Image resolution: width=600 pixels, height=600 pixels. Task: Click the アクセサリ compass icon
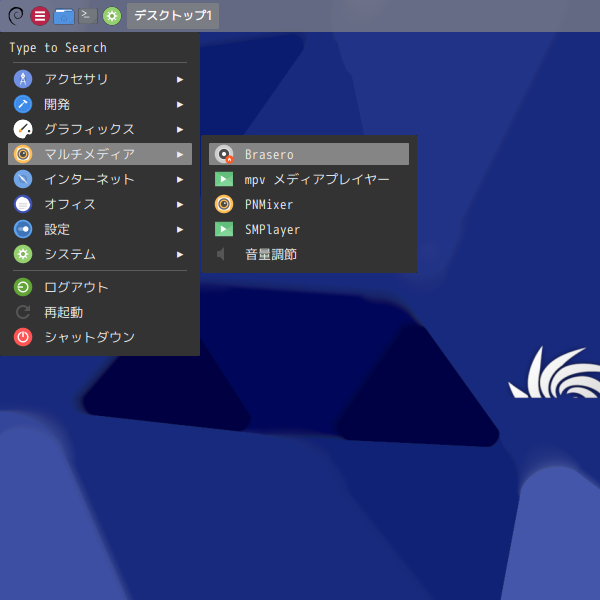[23, 79]
